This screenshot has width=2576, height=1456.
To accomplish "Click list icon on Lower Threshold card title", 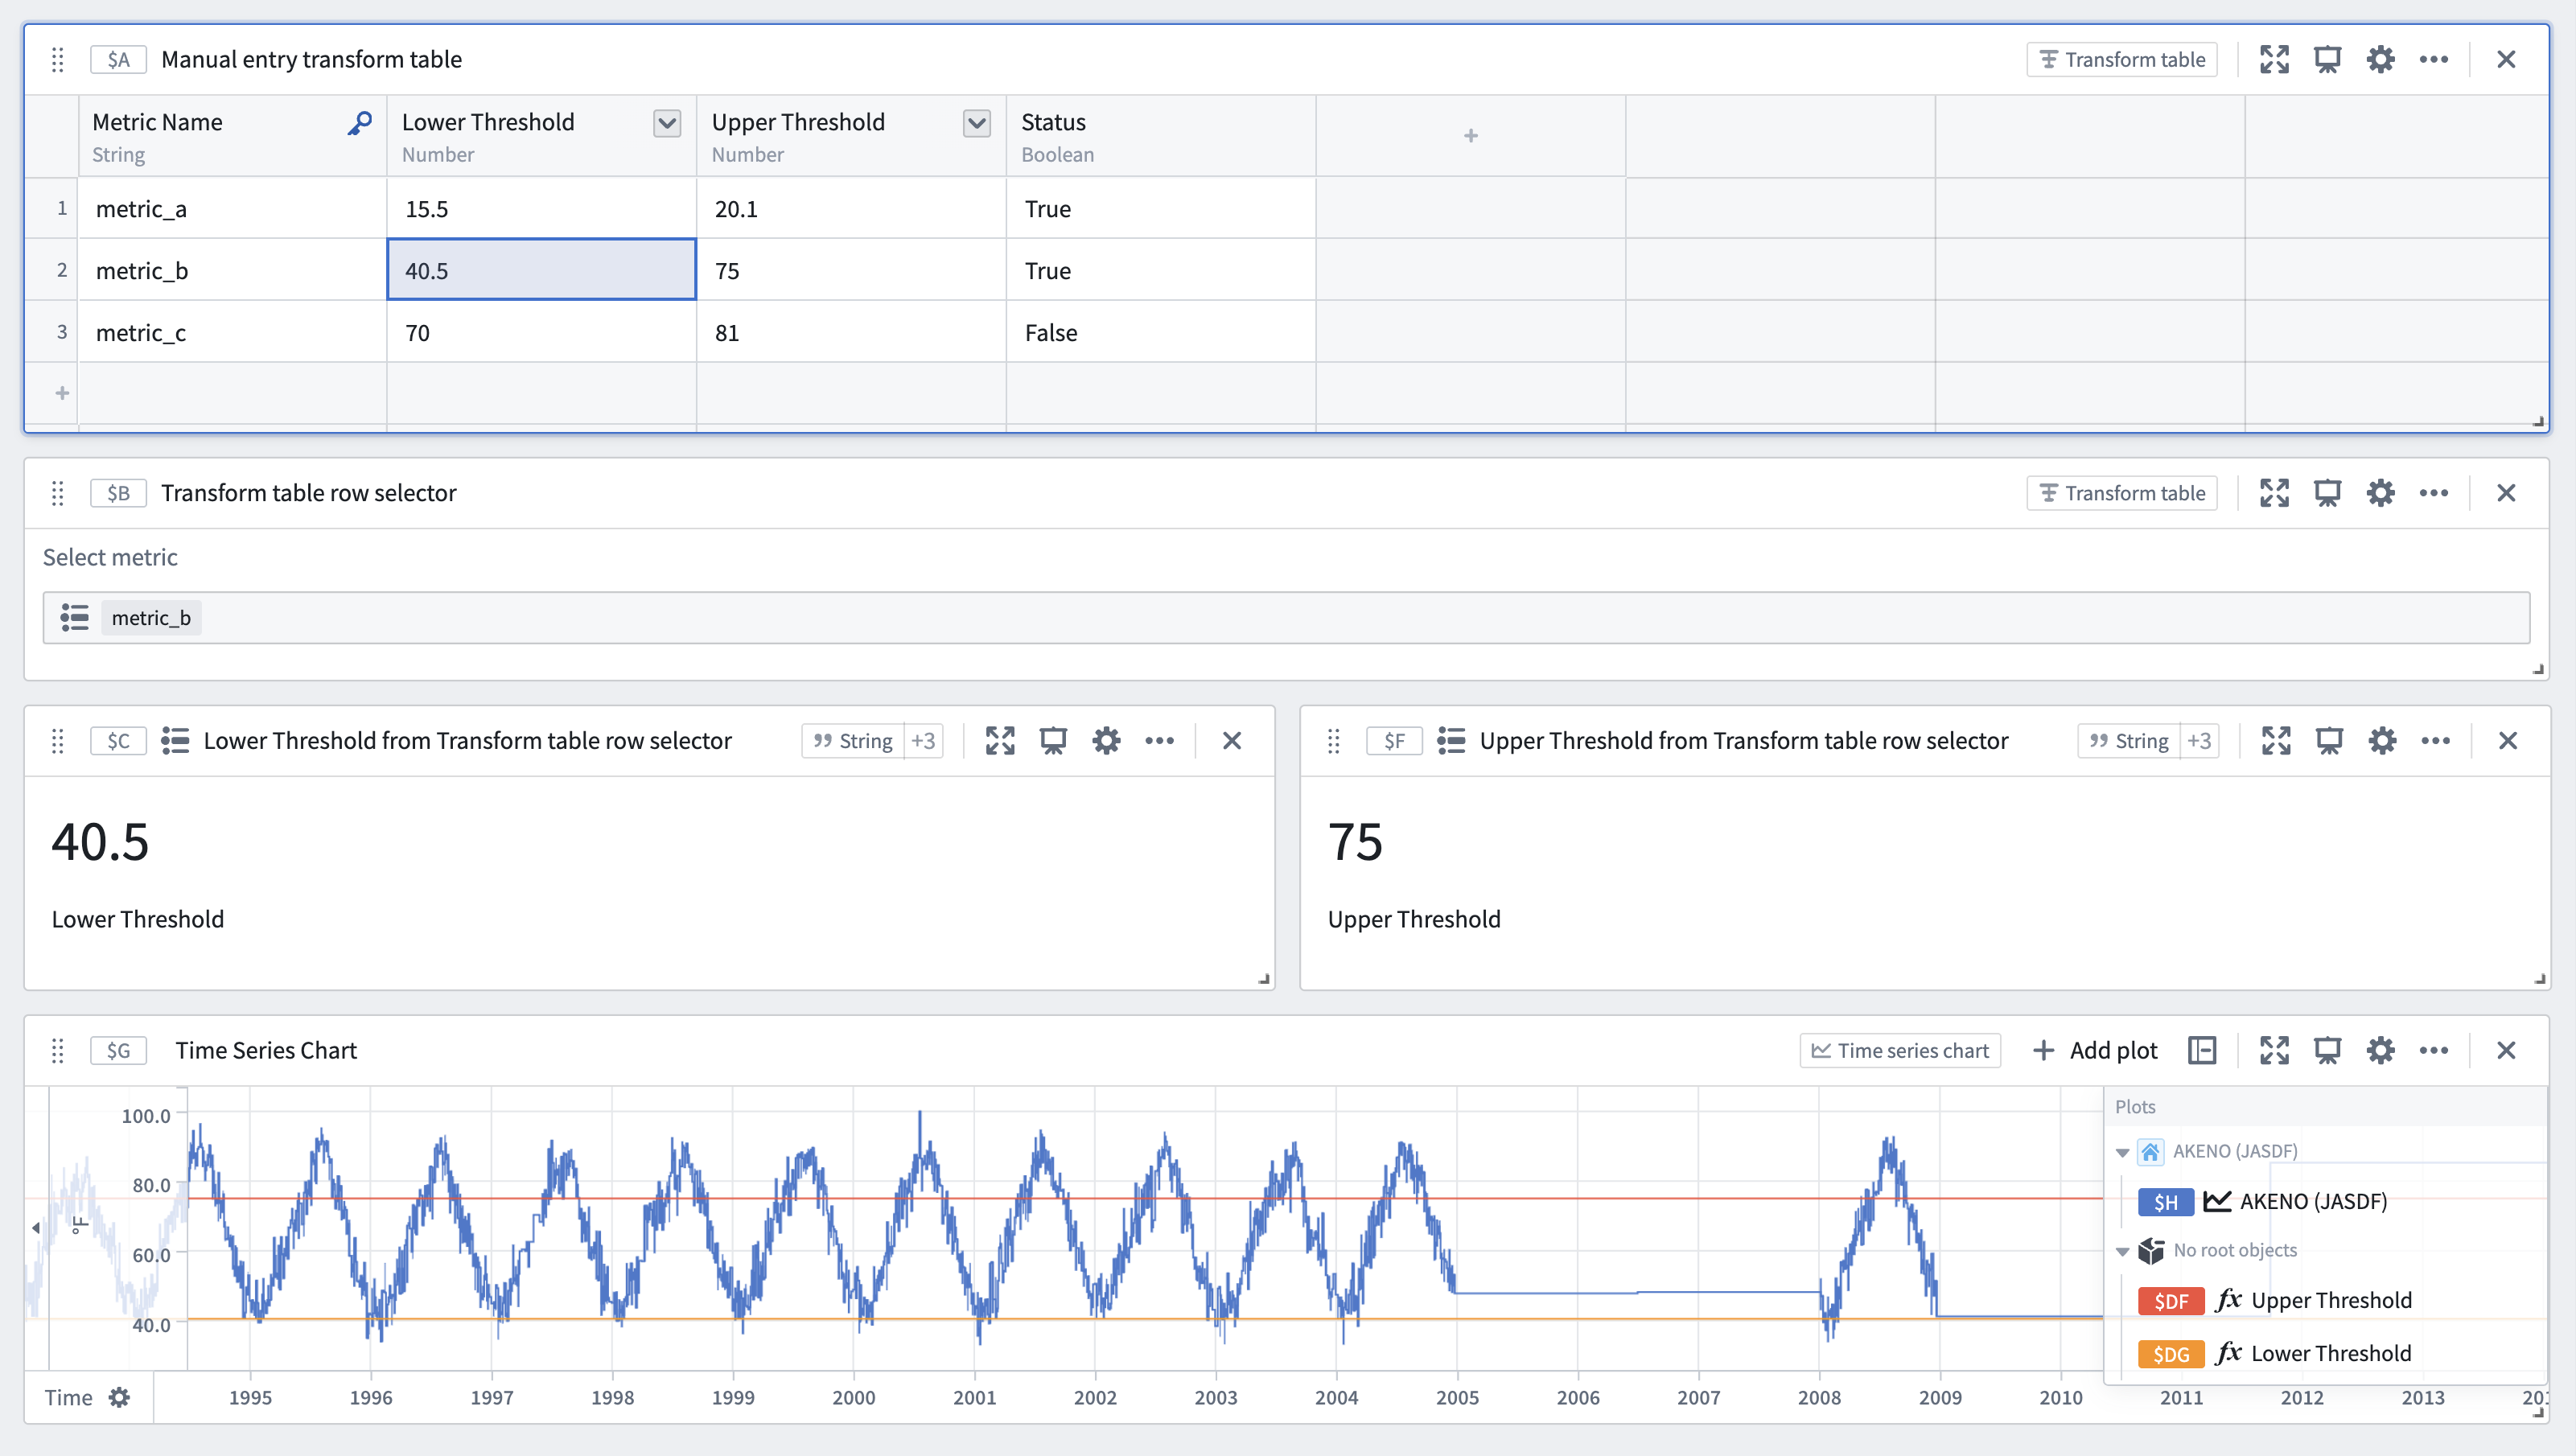I will coord(175,741).
